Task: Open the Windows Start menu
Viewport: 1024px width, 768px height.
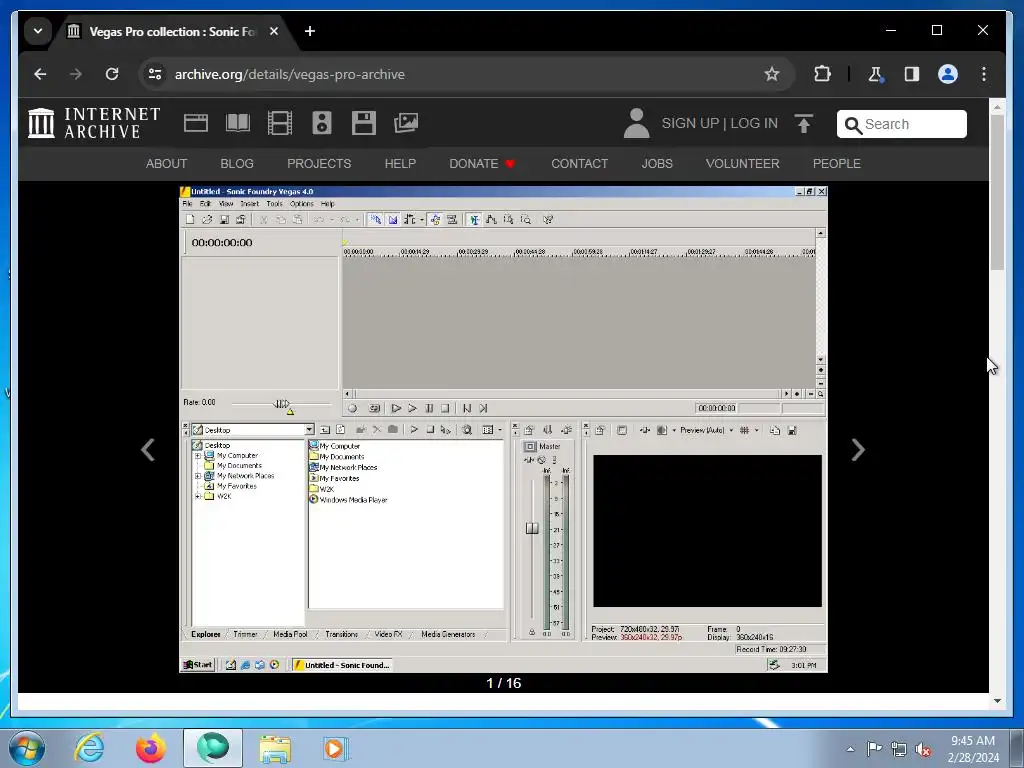Action: coord(27,748)
